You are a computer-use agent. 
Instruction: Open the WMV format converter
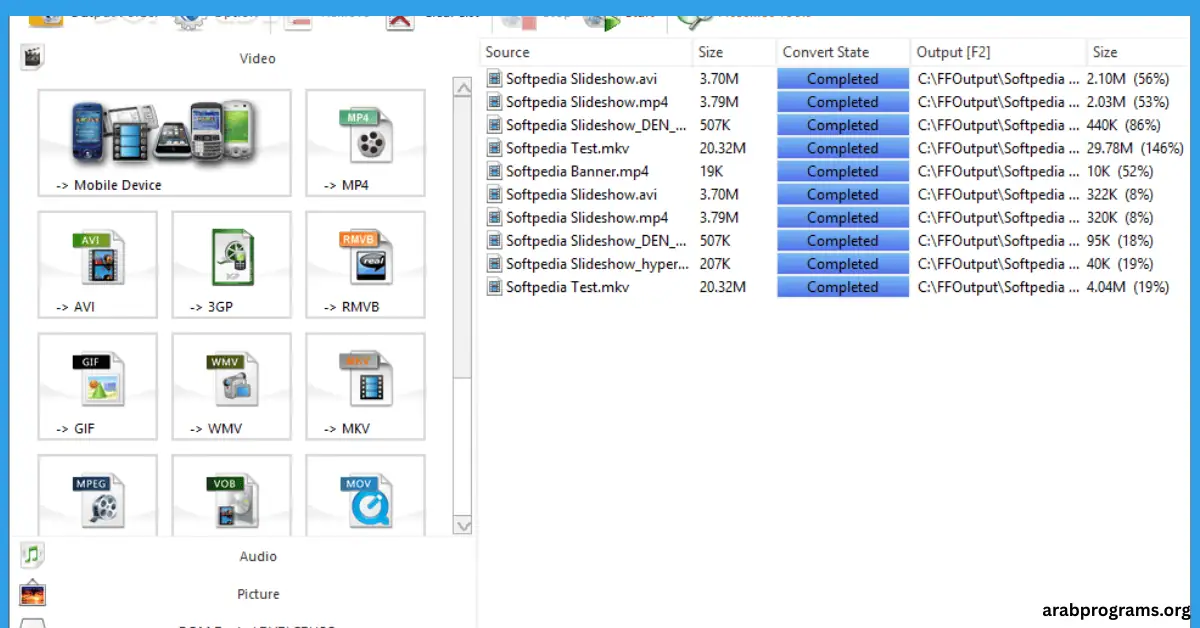coord(231,386)
